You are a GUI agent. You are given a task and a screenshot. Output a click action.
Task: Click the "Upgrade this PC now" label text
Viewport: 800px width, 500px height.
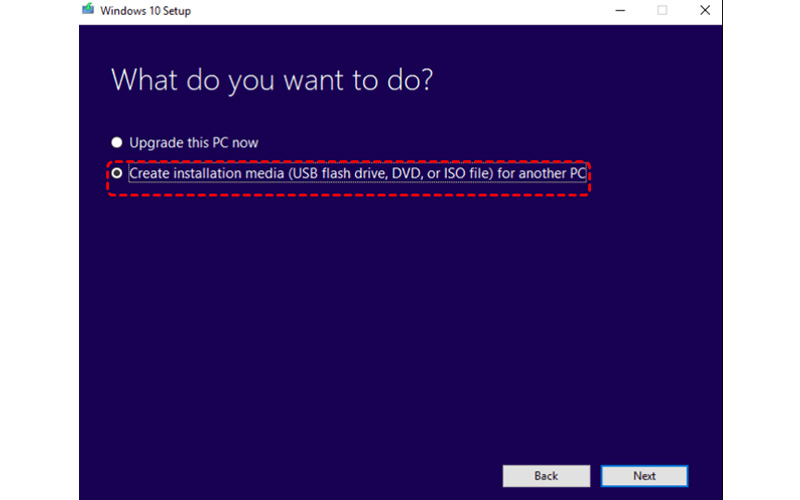[193, 143]
